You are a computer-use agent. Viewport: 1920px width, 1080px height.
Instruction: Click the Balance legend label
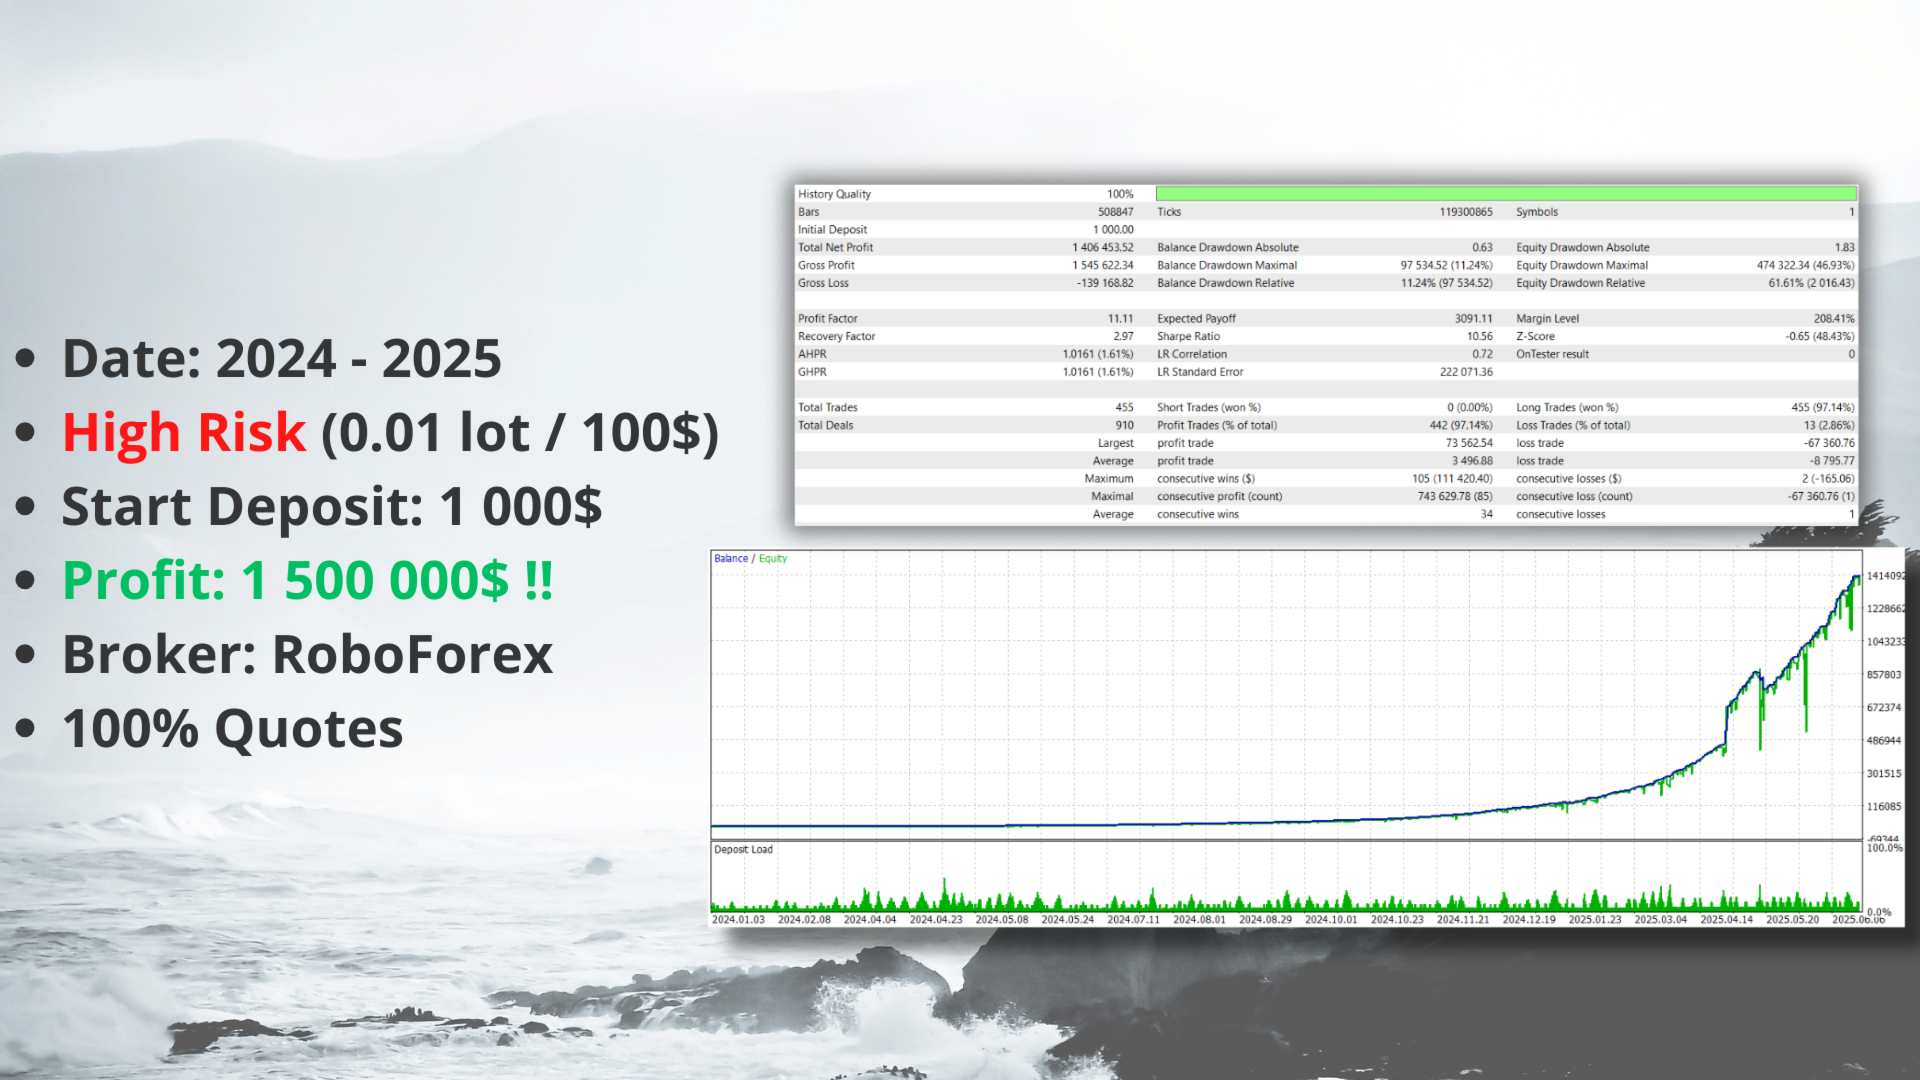(x=729, y=558)
